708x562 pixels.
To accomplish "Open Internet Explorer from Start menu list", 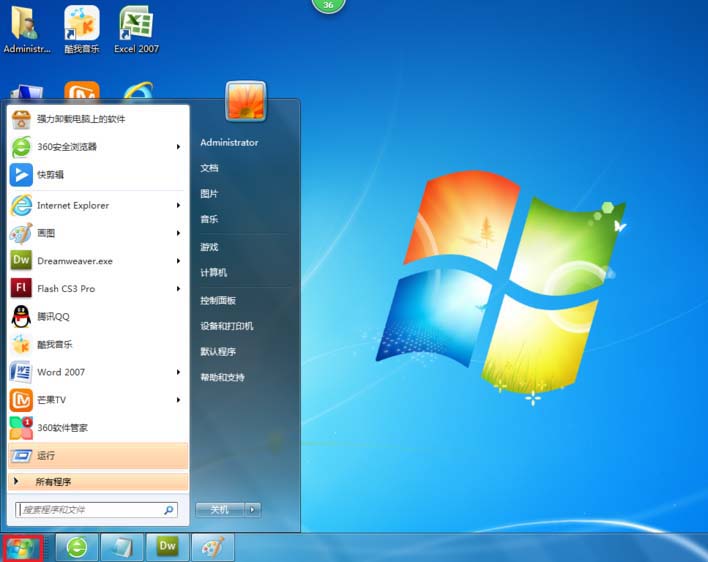I will [98, 205].
